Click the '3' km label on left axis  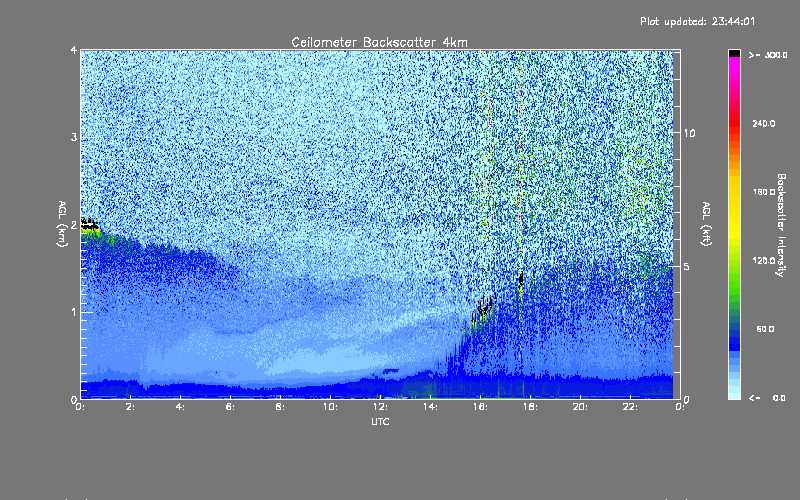[x=74, y=137]
